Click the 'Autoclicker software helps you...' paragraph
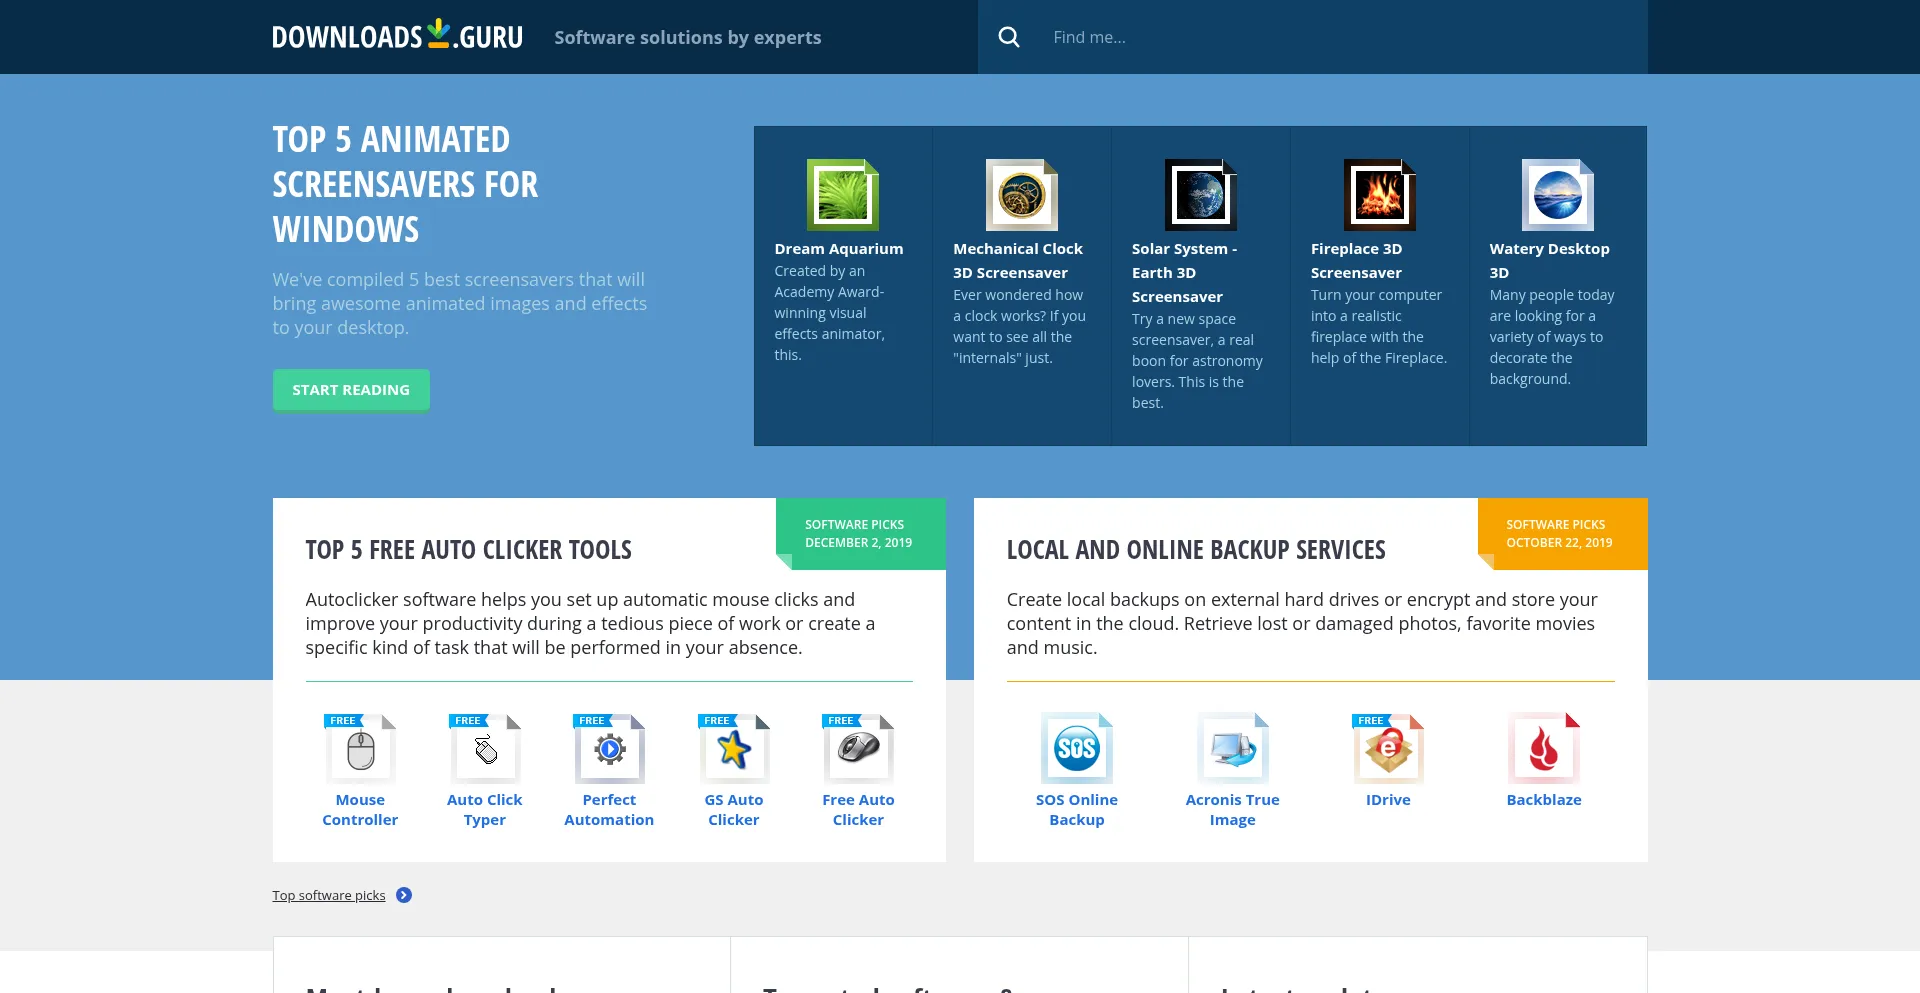Screen dimensions: 1920x993 pos(590,624)
